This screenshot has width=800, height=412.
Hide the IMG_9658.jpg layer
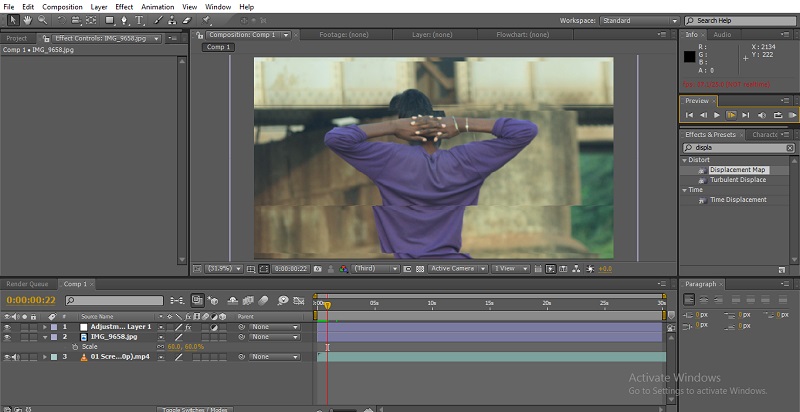(x=7, y=337)
